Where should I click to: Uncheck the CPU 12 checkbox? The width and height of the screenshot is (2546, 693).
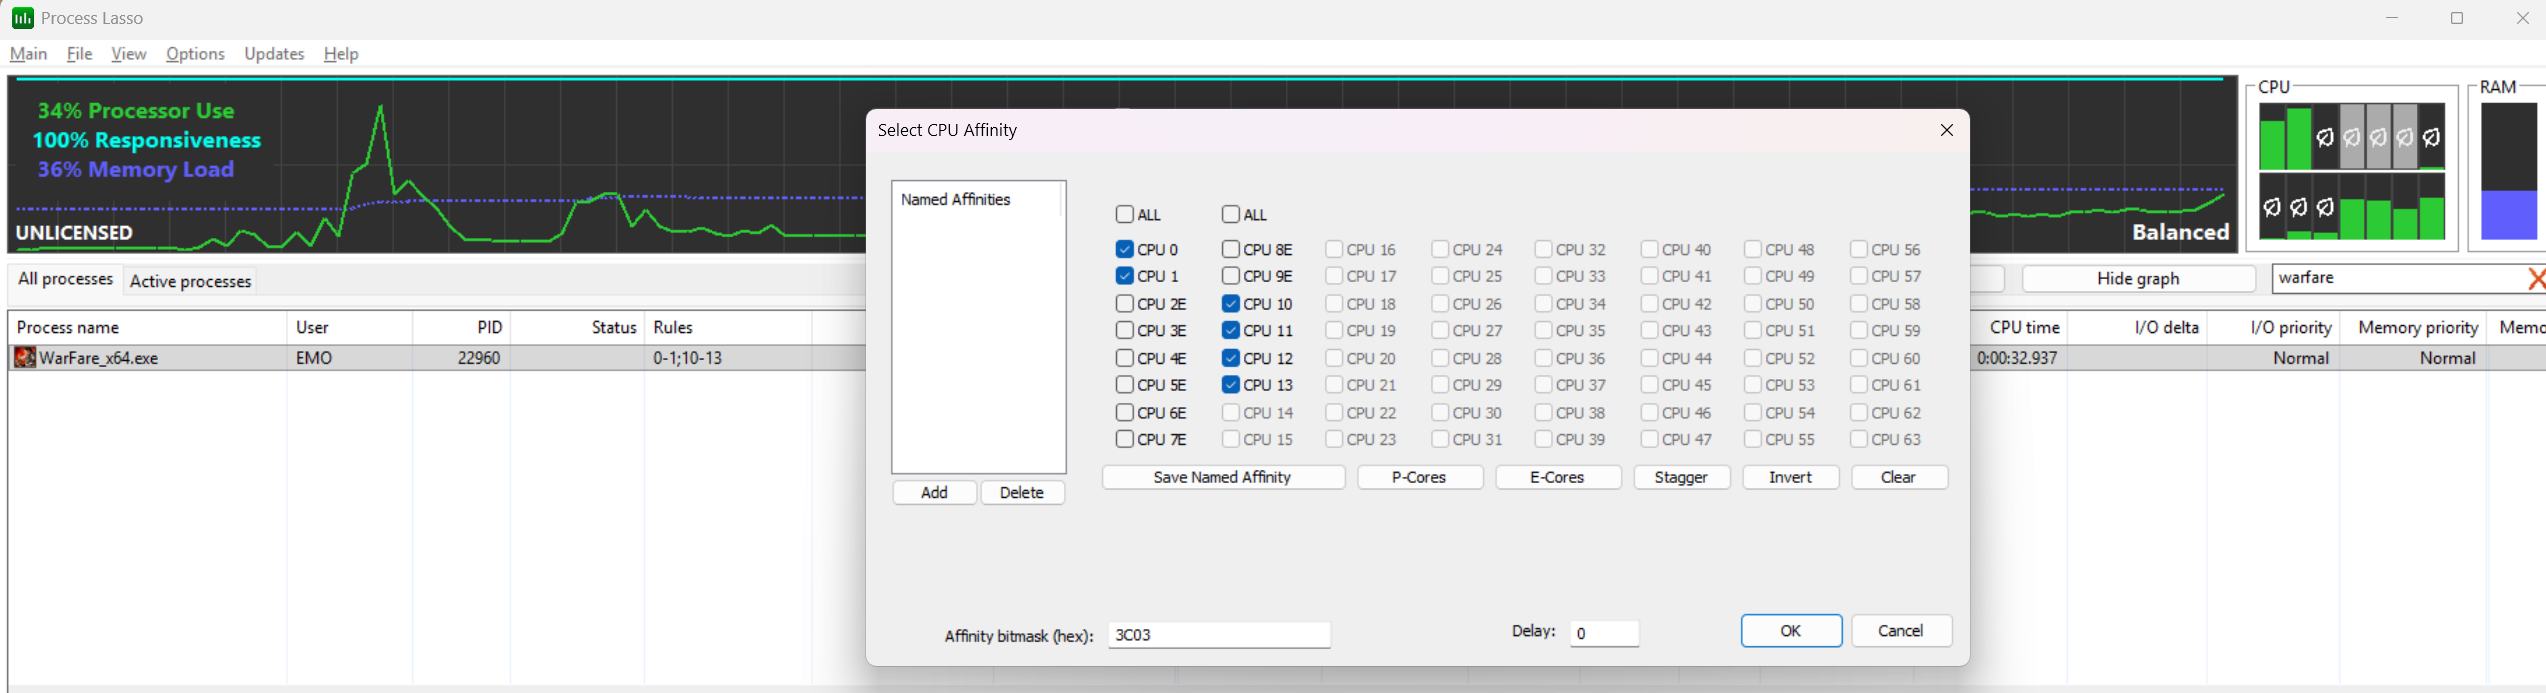click(1231, 357)
